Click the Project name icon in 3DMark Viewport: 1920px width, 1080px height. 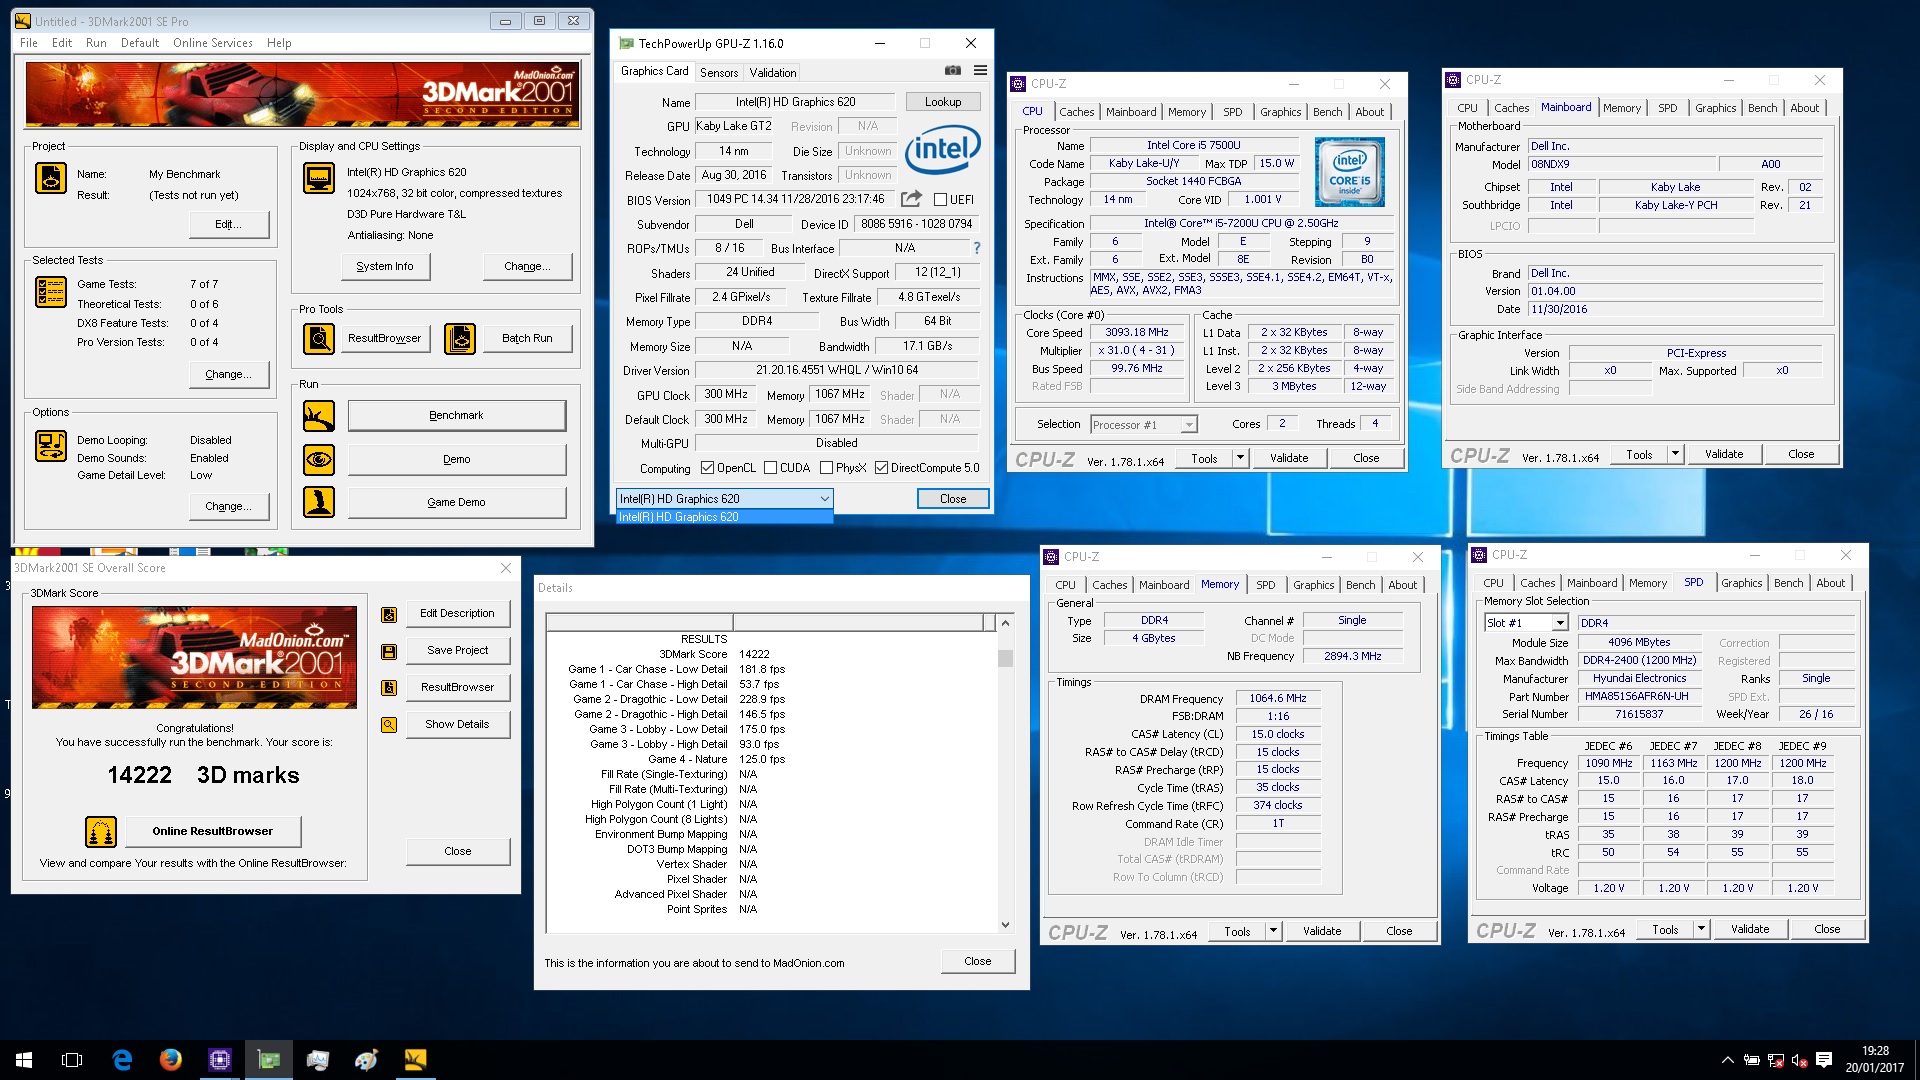click(x=51, y=178)
